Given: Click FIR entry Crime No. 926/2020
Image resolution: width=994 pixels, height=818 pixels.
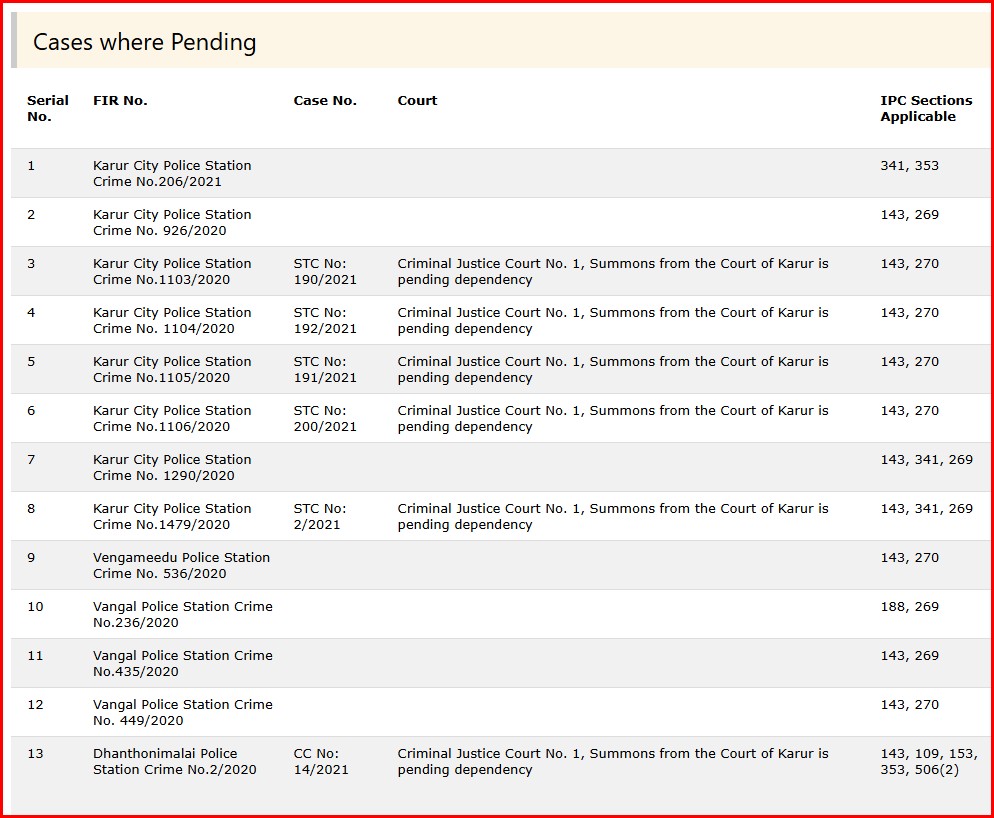Looking at the screenshot, I should 172,223.
